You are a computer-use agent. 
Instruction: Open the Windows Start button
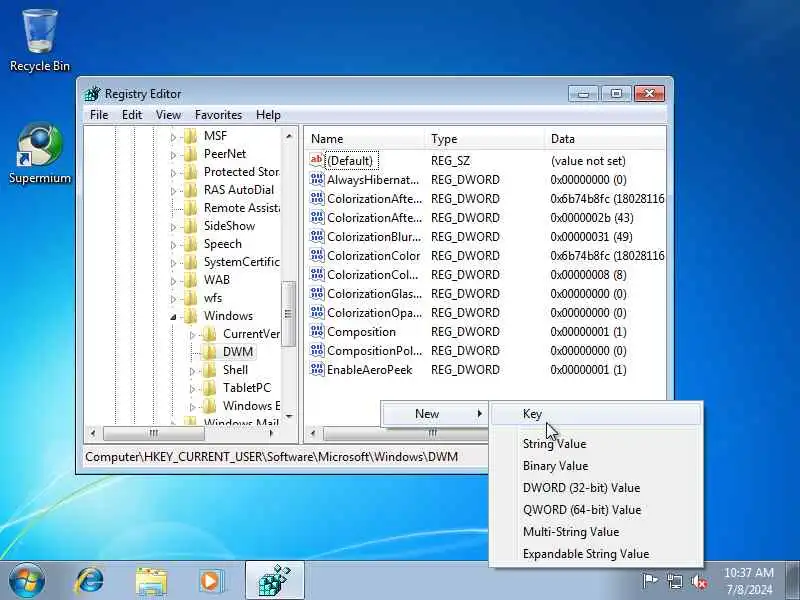tap(27, 581)
